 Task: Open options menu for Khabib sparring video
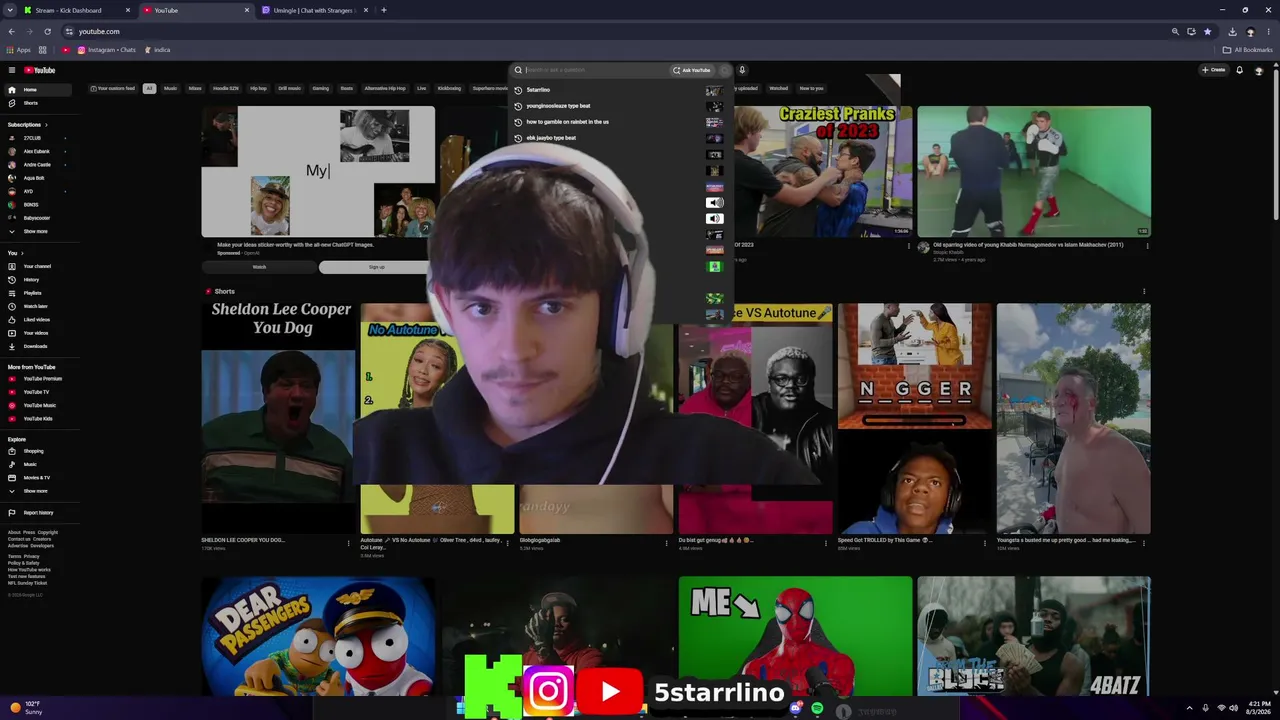coord(1147,245)
